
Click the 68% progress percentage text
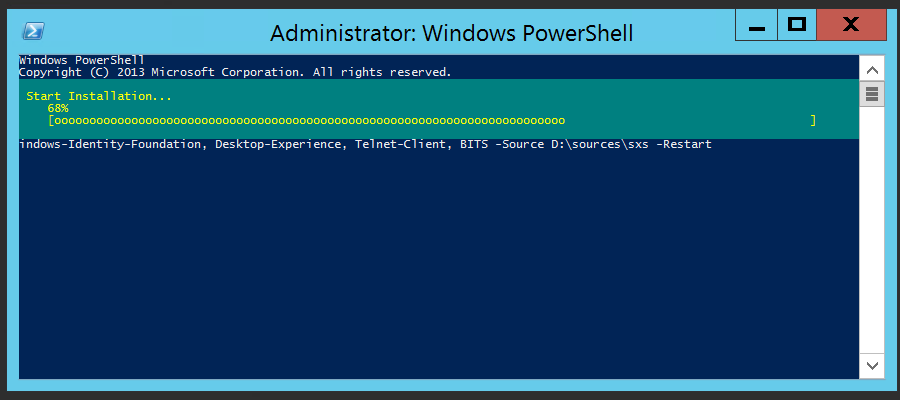tap(58, 108)
